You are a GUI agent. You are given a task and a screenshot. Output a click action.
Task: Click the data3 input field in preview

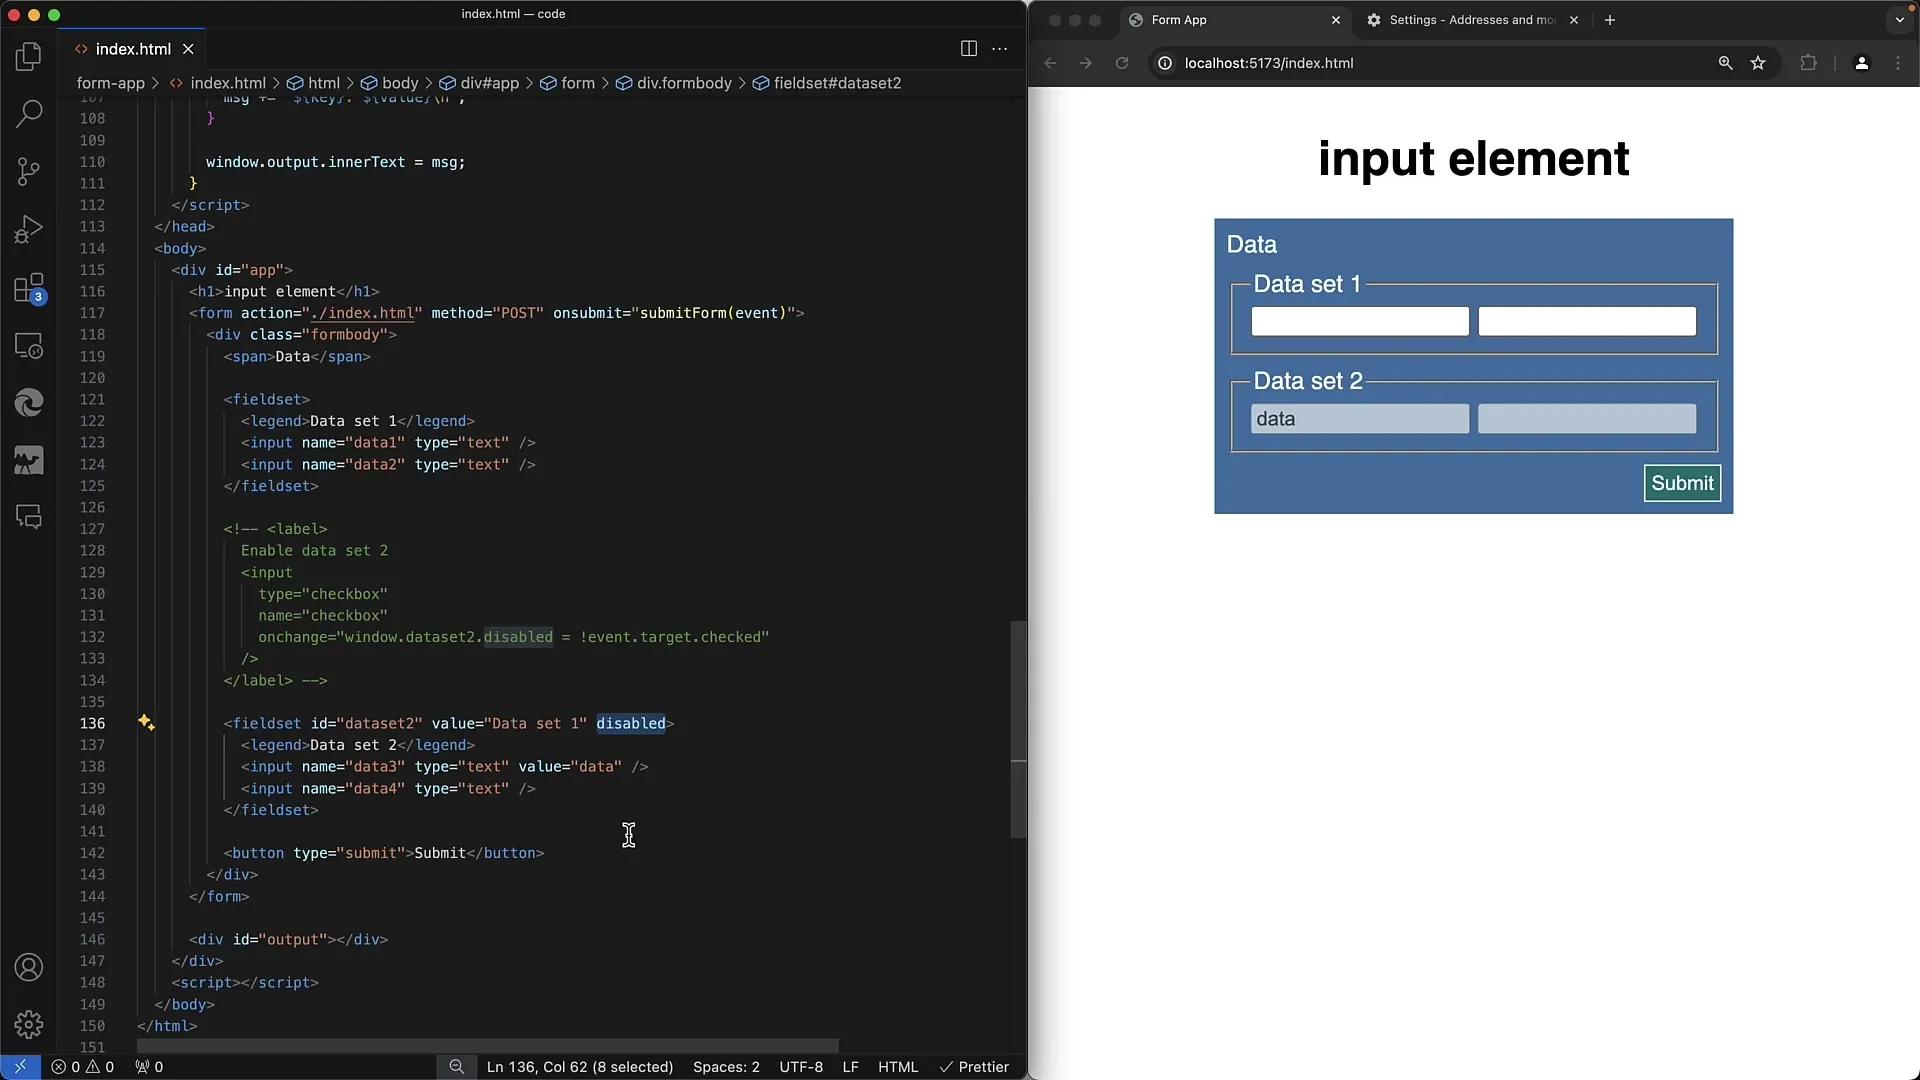[1358, 418]
